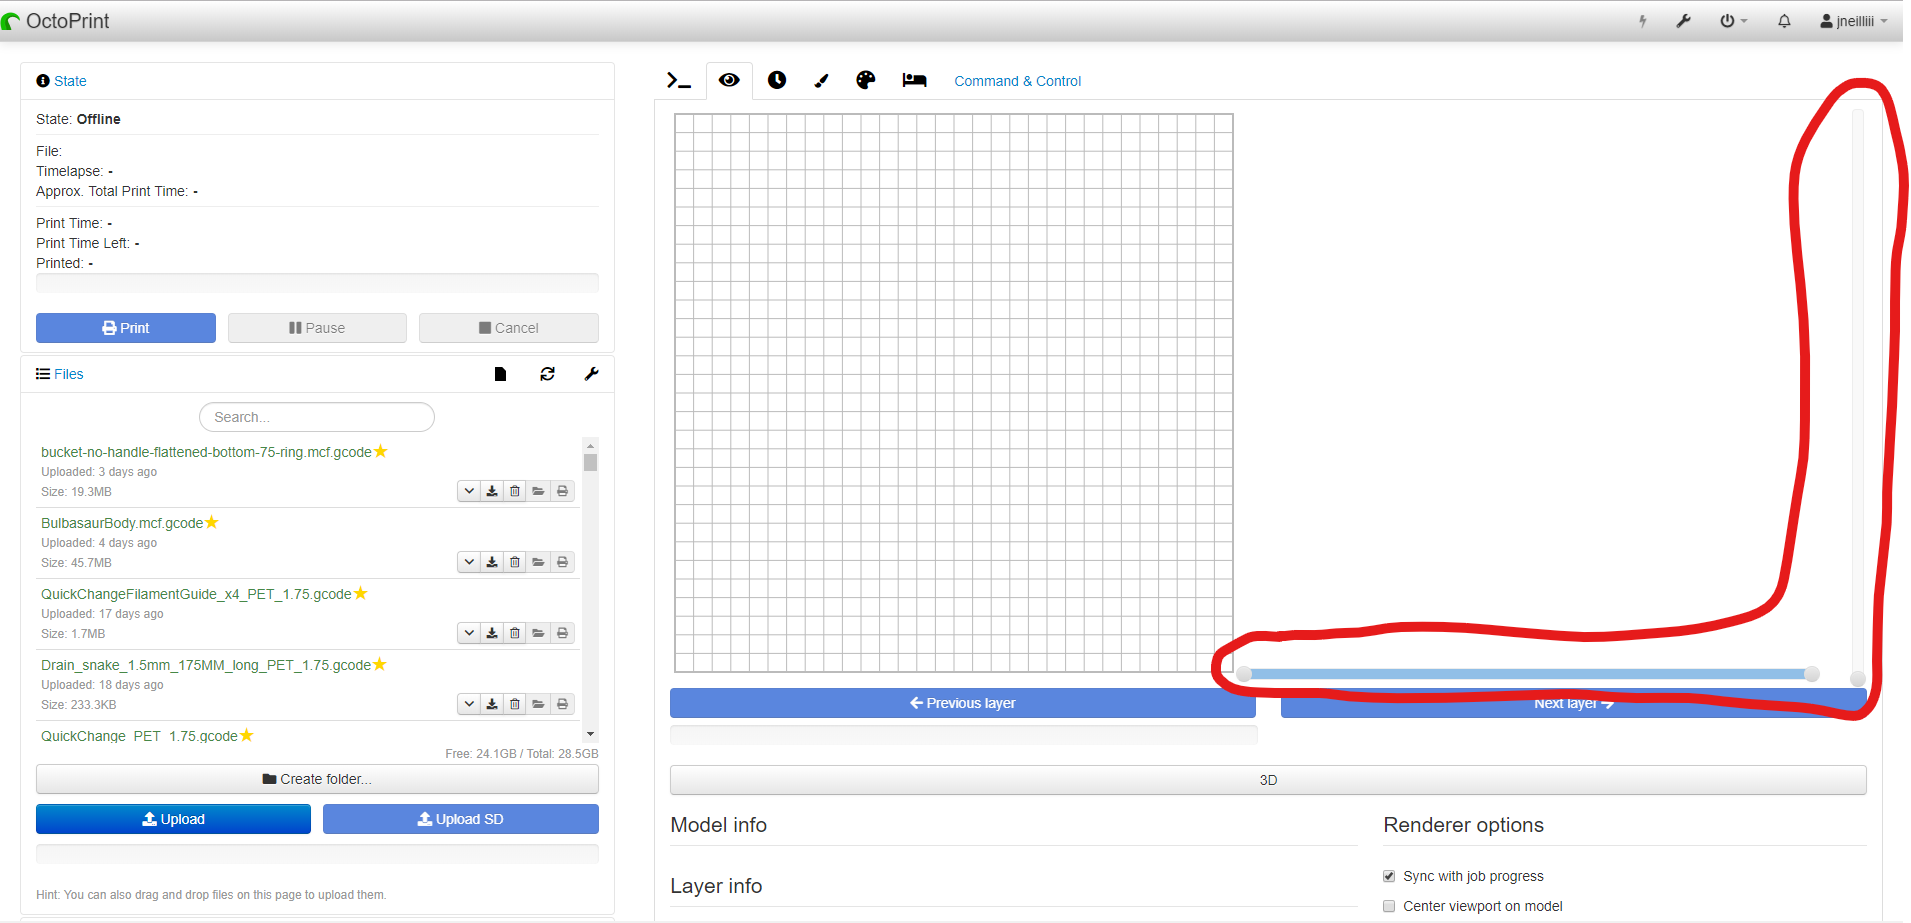
Task: Switch to Command & Control tab
Action: point(1017,81)
